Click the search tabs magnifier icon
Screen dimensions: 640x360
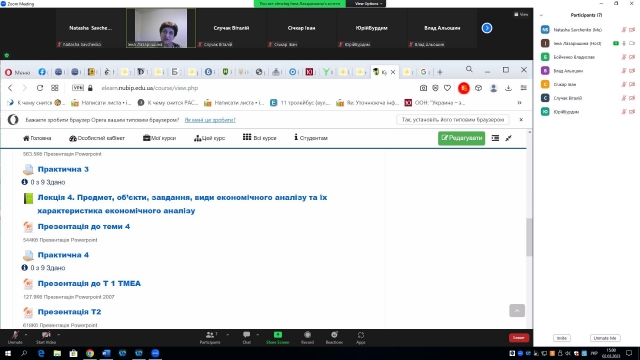pyautogui.click(x=469, y=70)
